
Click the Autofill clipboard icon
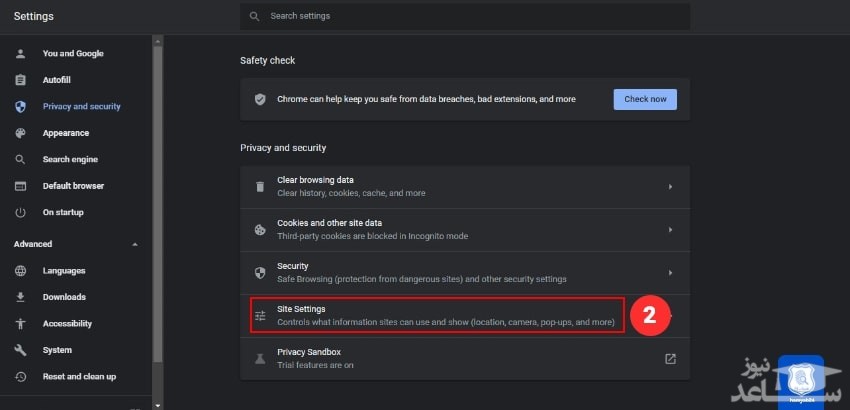pos(20,79)
